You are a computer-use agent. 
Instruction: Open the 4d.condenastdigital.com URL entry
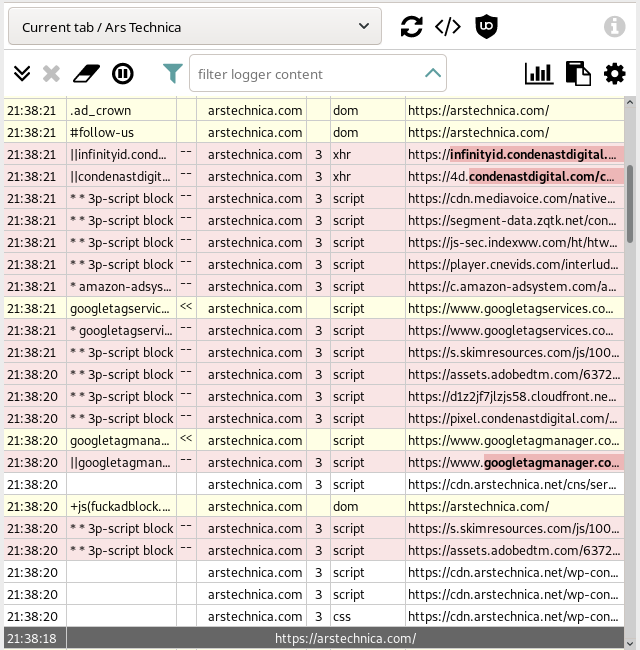(515, 177)
